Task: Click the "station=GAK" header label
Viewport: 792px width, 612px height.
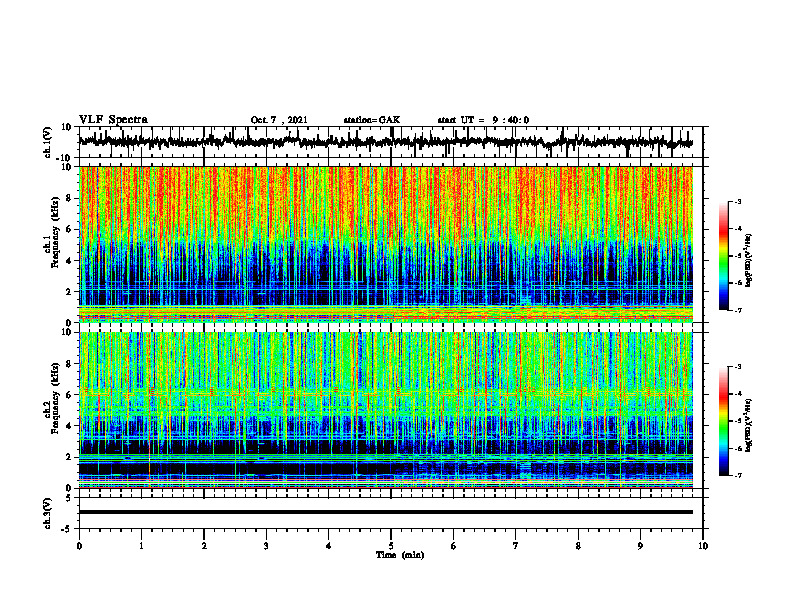Action: click(x=372, y=120)
